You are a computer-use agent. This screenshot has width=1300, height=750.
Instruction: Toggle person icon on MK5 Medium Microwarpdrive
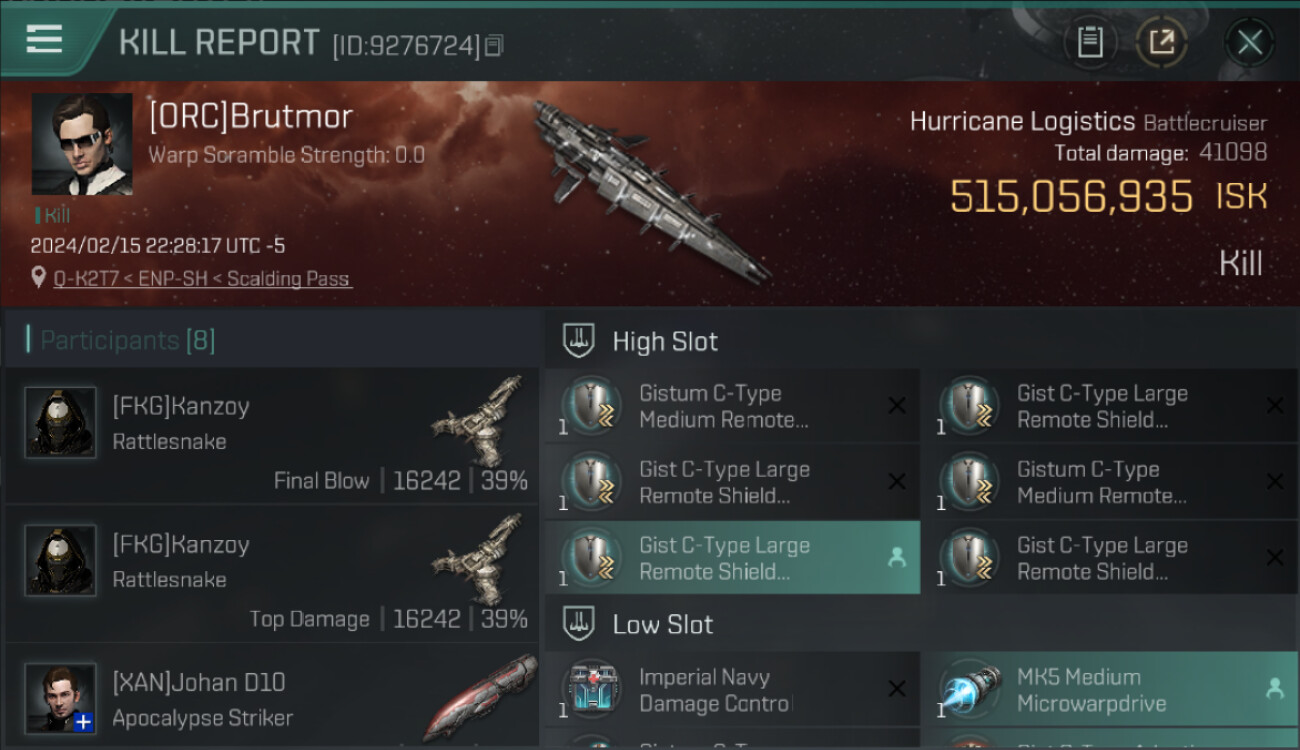1275,689
